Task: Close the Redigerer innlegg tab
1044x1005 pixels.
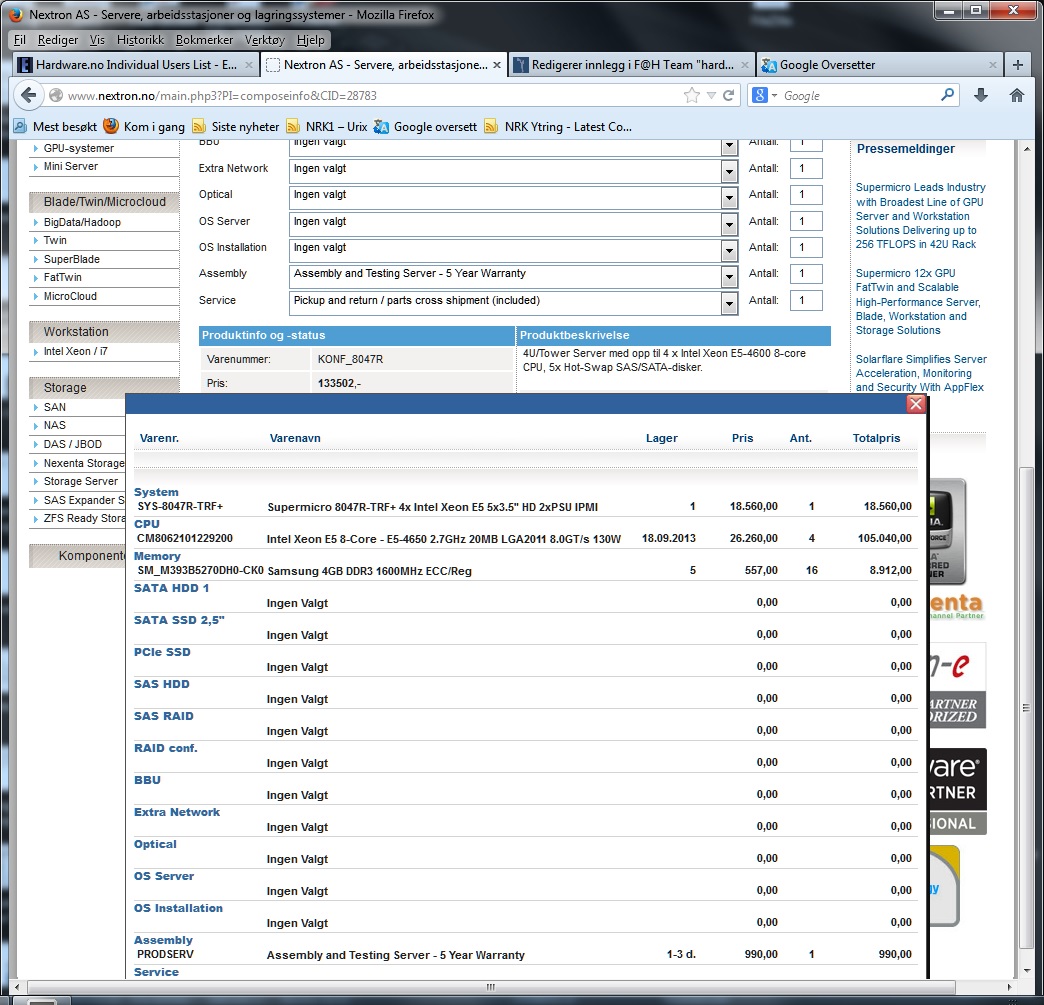Action: coord(745,65)
